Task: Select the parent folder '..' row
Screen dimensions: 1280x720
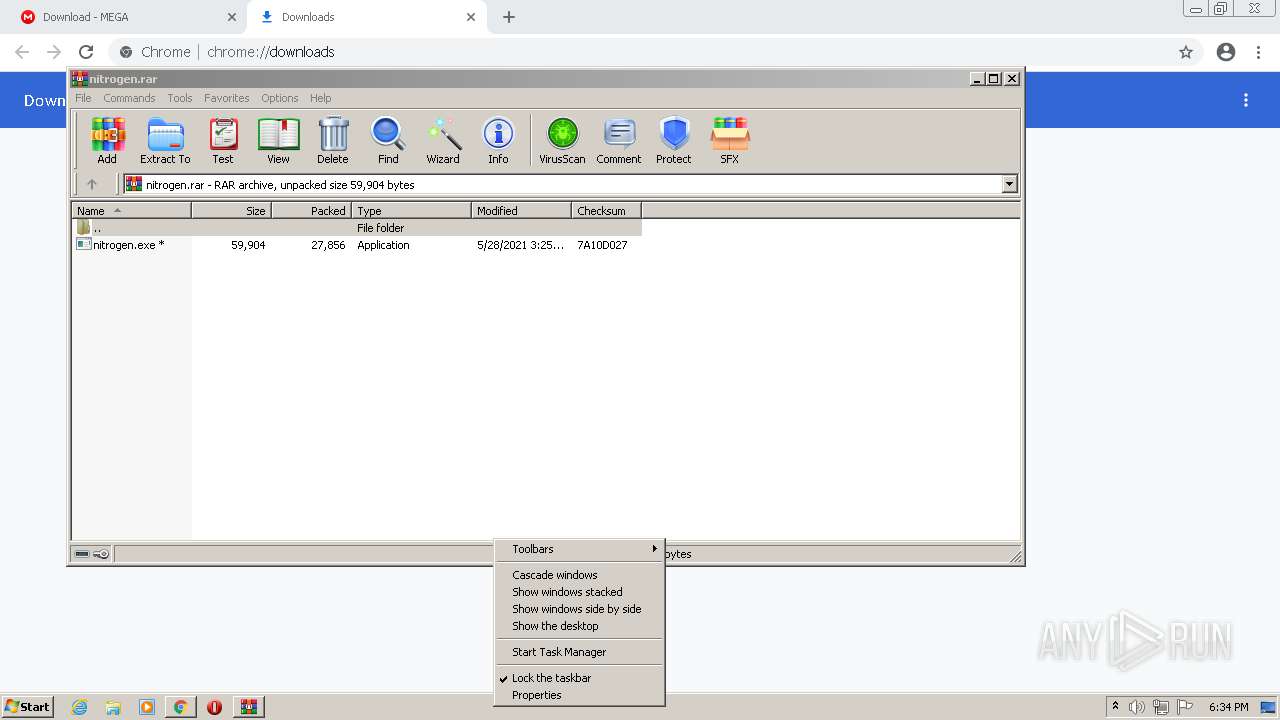Action: click(x=357, y=228)
